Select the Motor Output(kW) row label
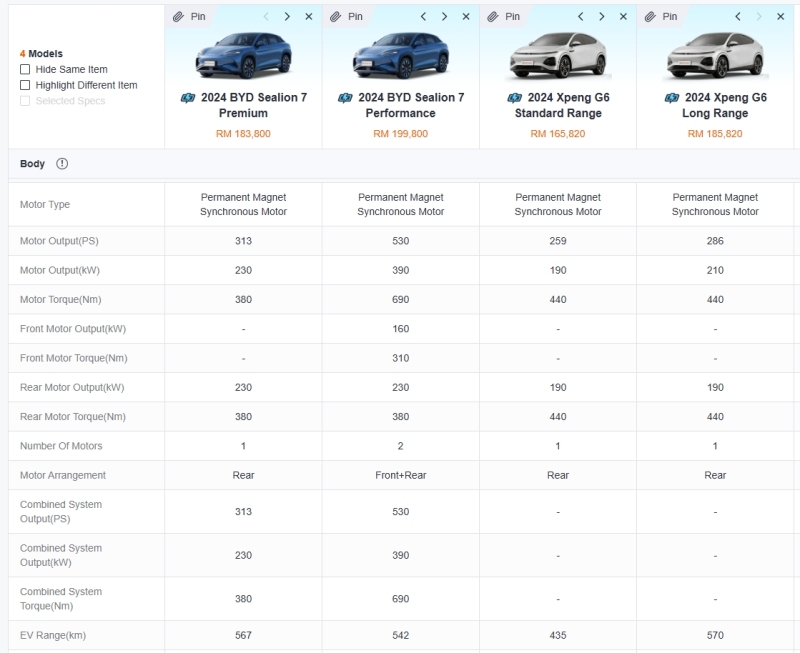The image size is (800, 653). coord(60,270)
